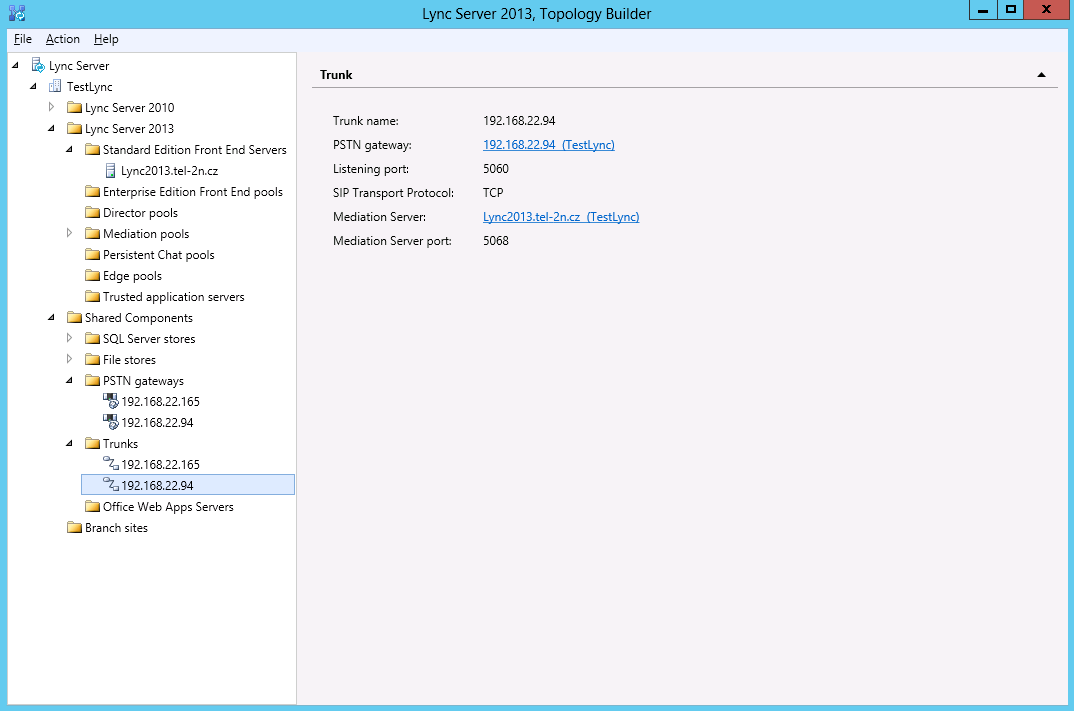Click the trunk 192.168.22.165 icon
Viewport: 1074px width, 711px height.
click(110, 465)
